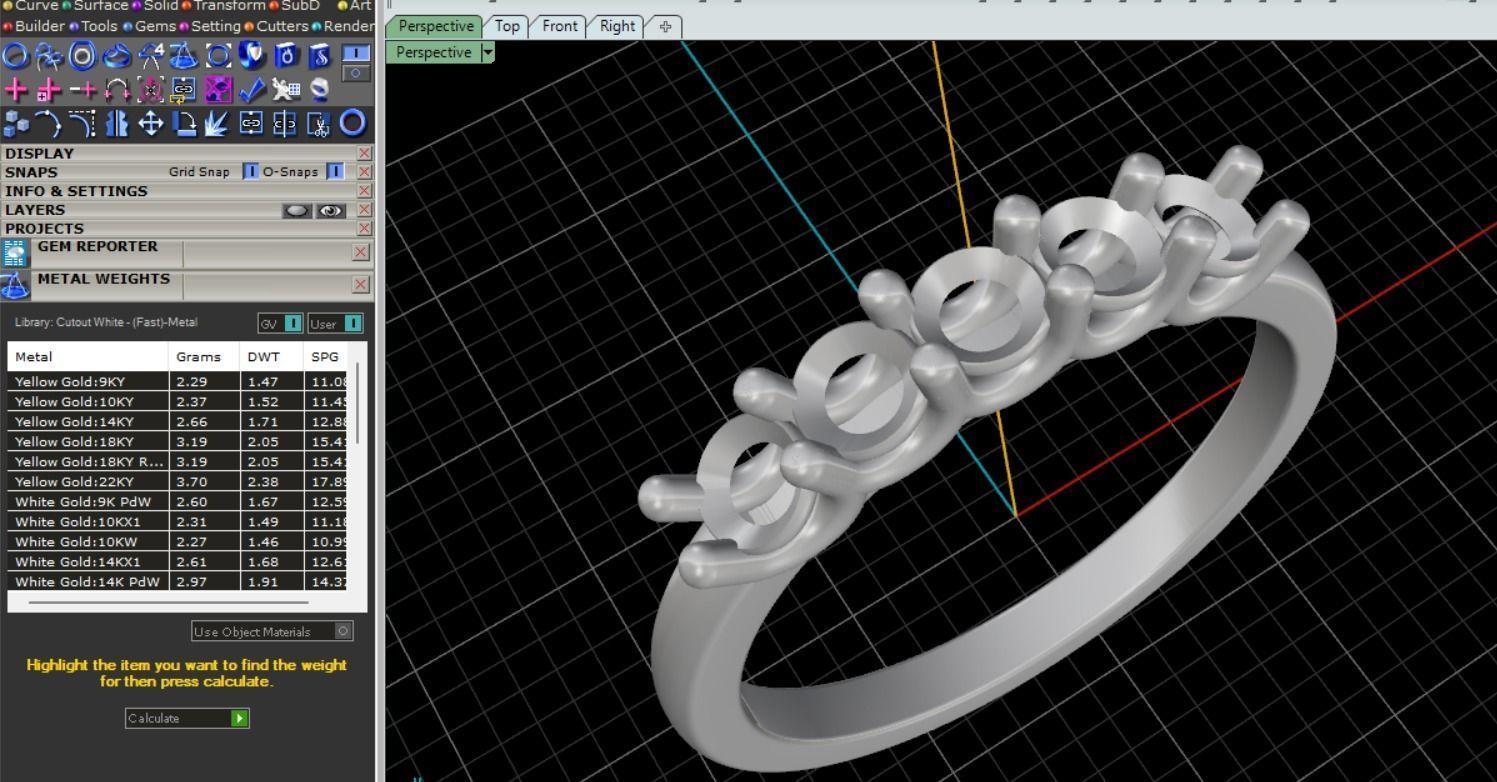Open the Curve menu

(x=36, y=6)
